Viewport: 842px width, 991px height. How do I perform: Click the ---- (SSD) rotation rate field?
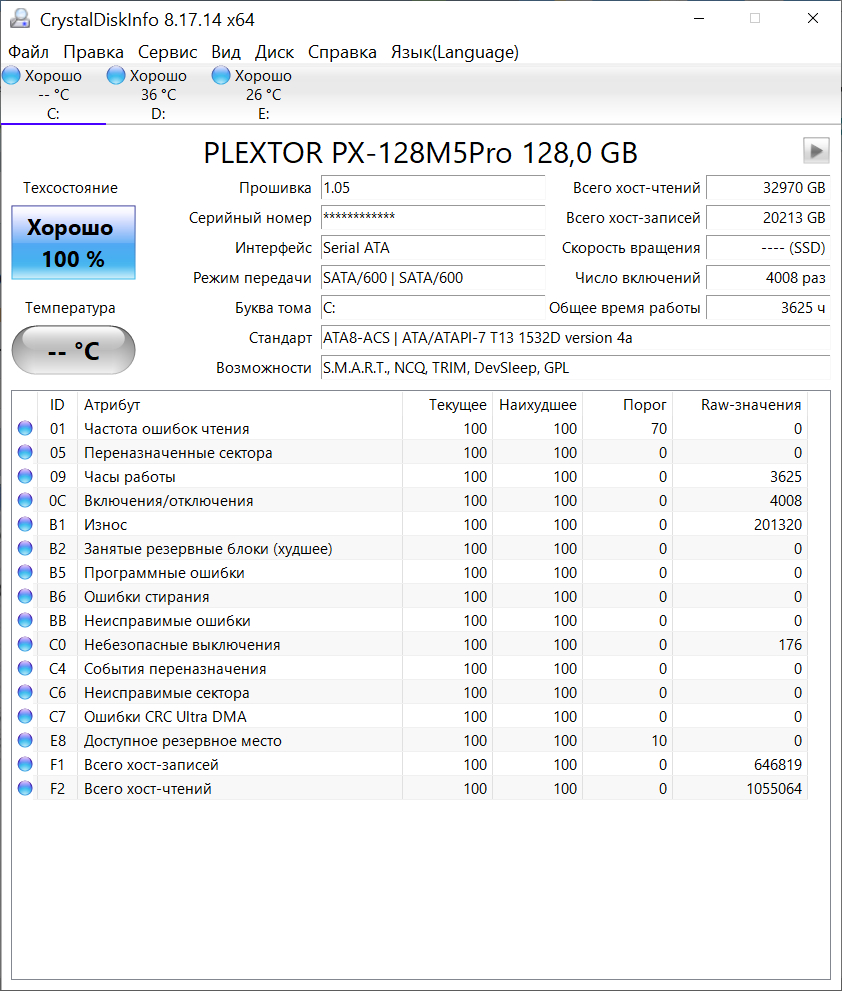click(768, 248)
